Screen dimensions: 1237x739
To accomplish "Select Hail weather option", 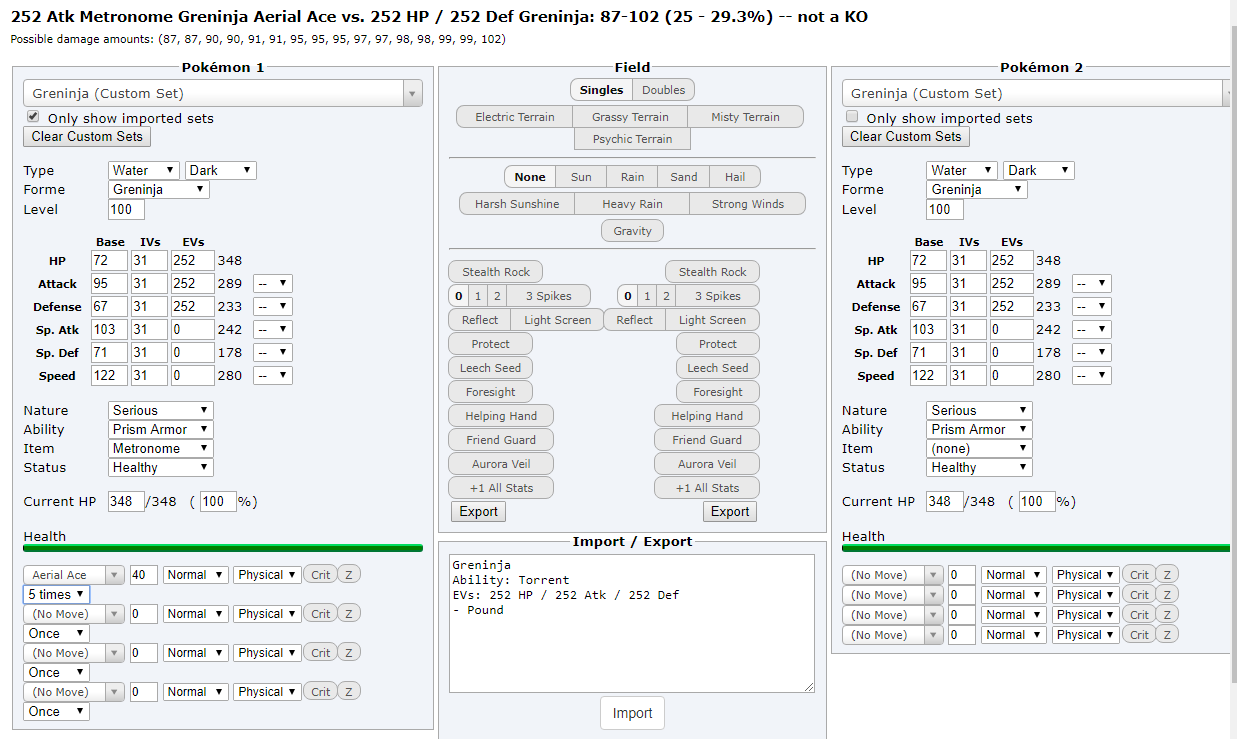I will pyautogui.click(x=735, y=177).
